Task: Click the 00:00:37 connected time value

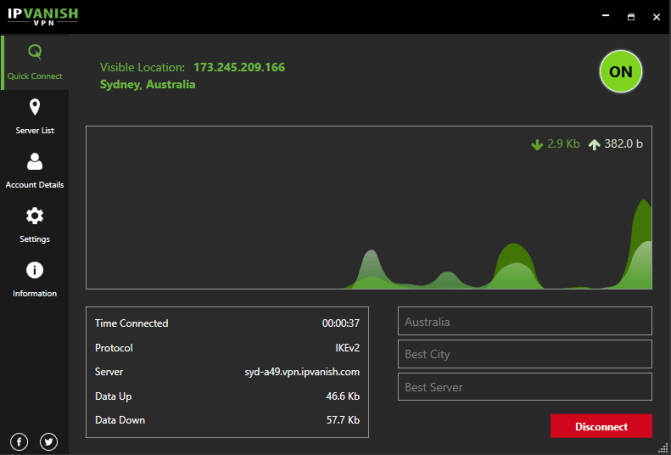Action: (341, 323)
